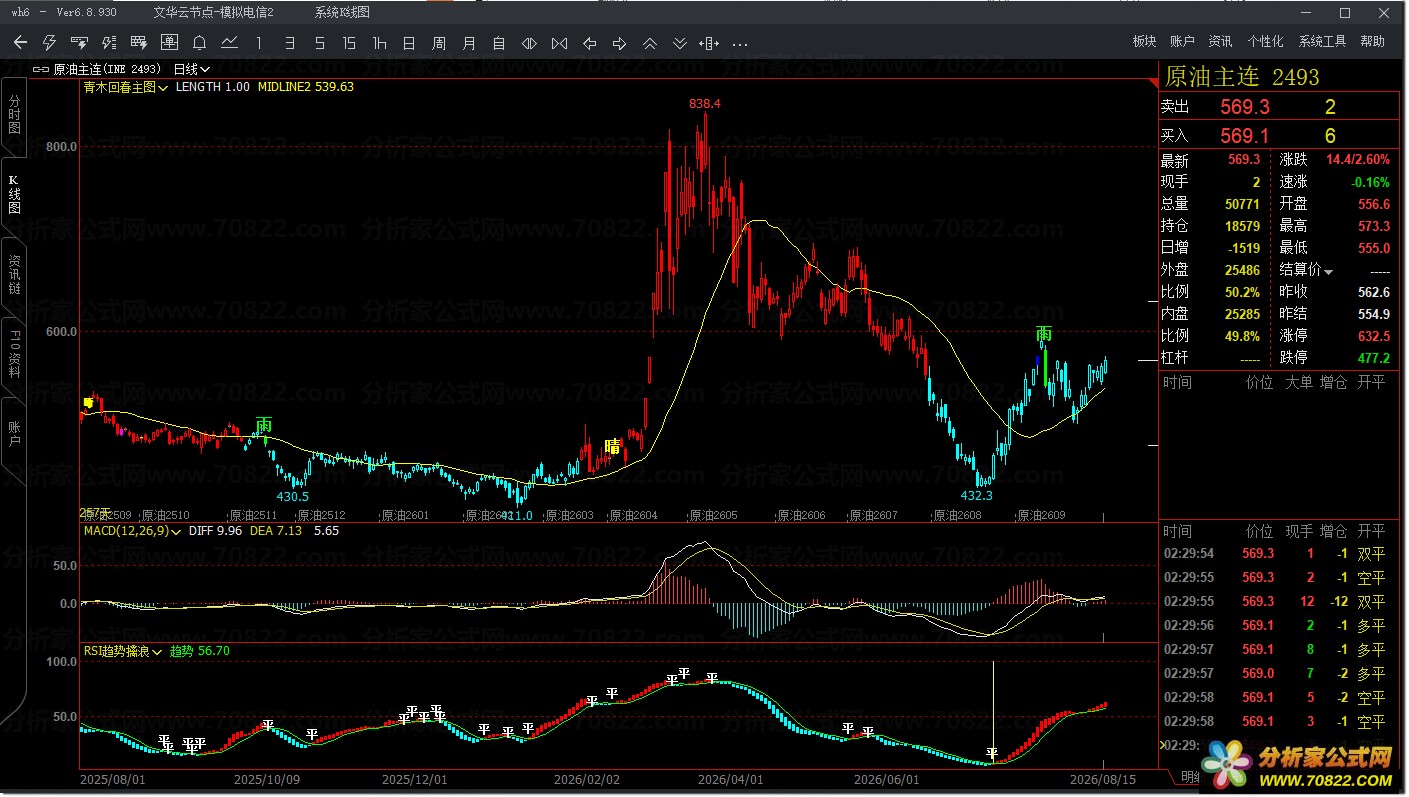The width and height of the screenshot is (1409, 797).
Task: Open the F10资料 side tab
Action: (14, 353)
